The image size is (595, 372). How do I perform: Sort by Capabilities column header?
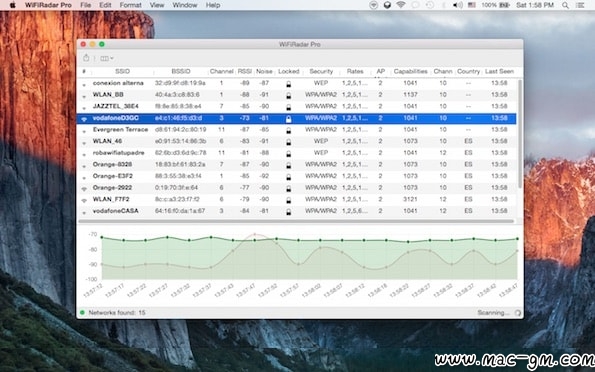coord(410,71)
